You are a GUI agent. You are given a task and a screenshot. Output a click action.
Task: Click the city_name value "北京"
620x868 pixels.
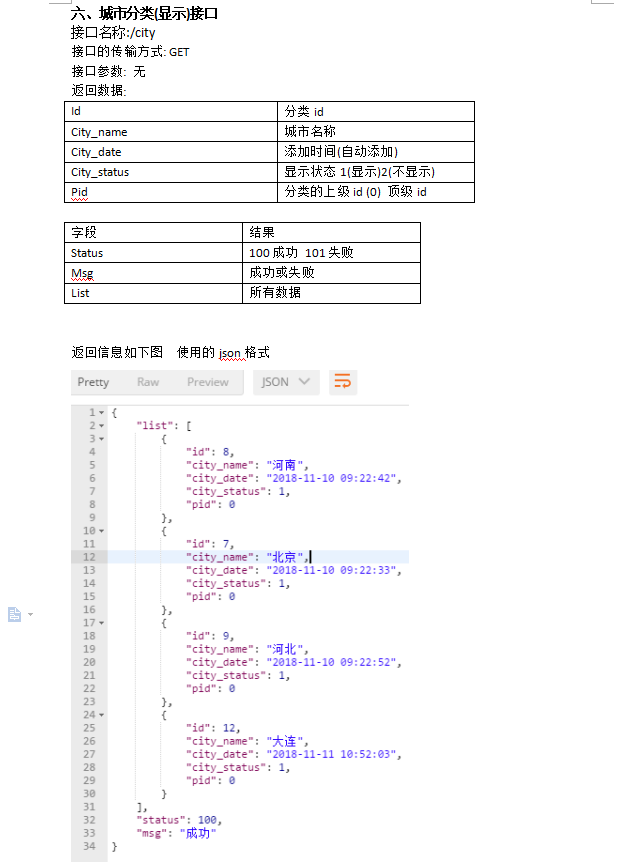285,557
